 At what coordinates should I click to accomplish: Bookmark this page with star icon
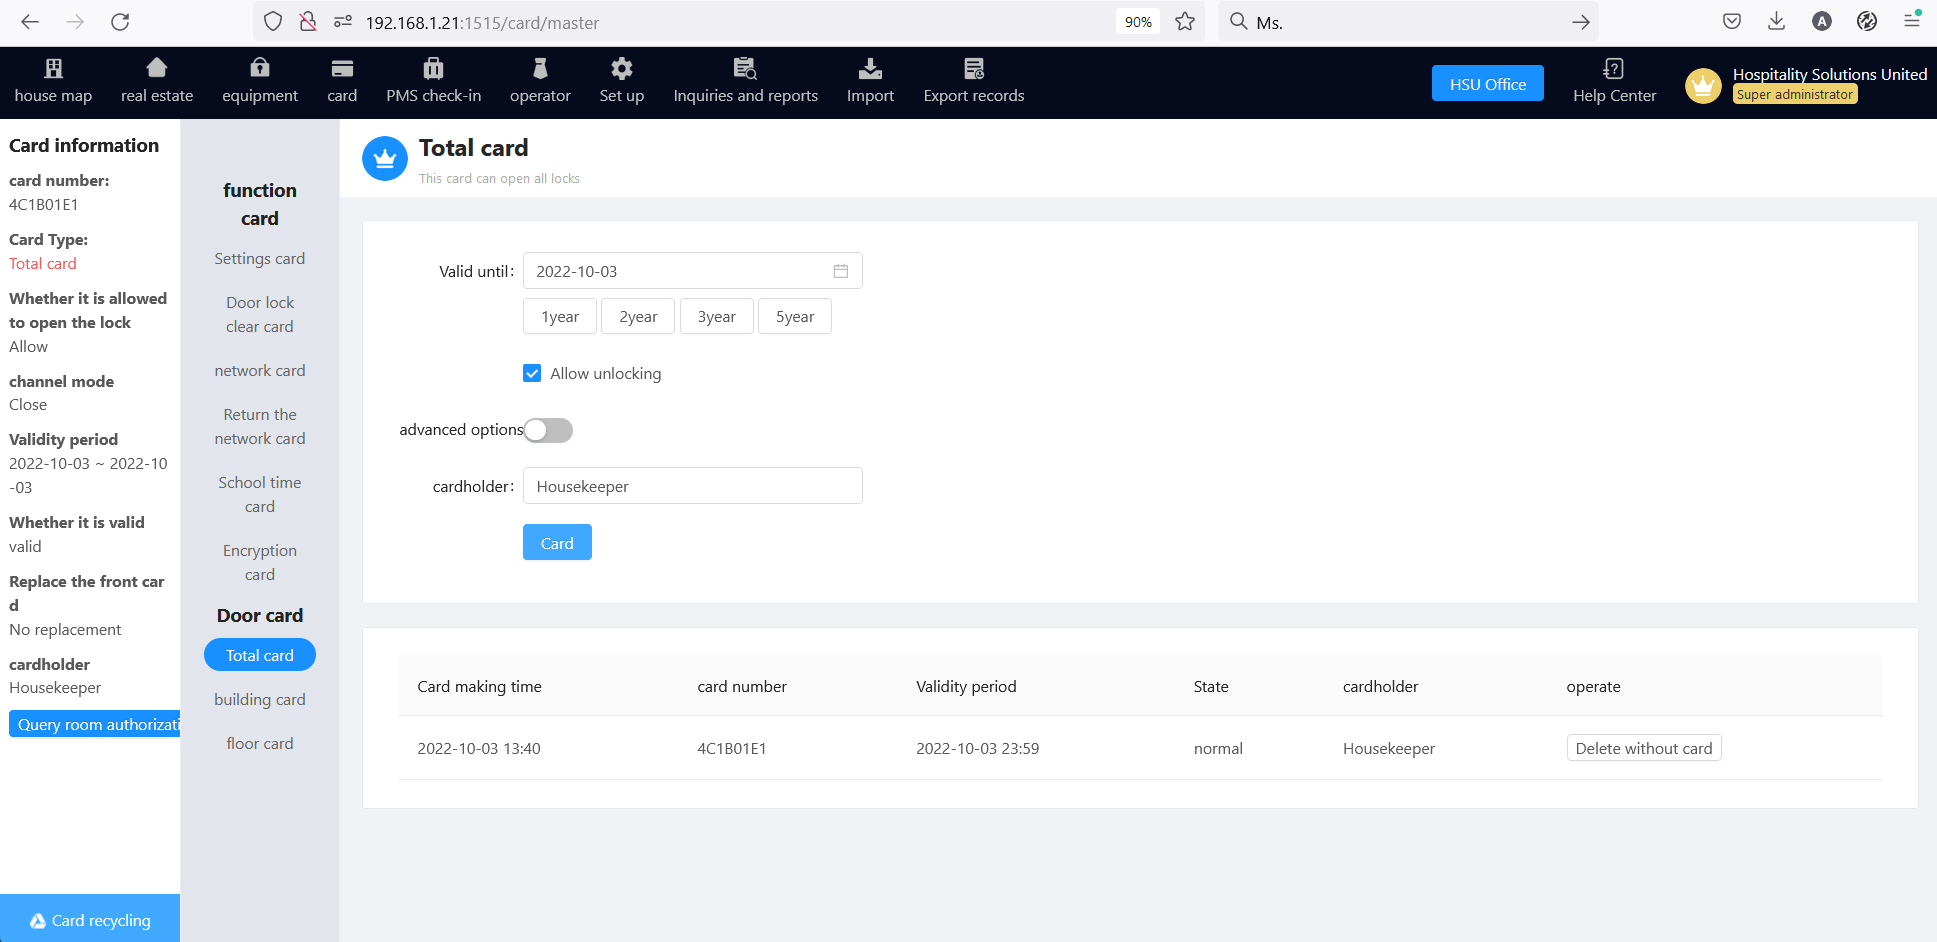[1185, 22]
